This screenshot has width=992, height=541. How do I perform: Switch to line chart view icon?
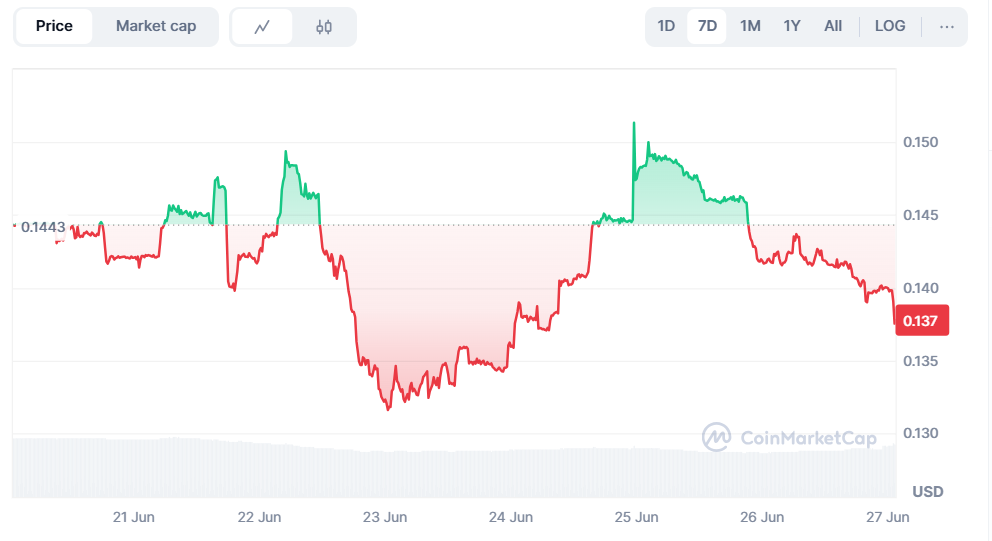262,27
